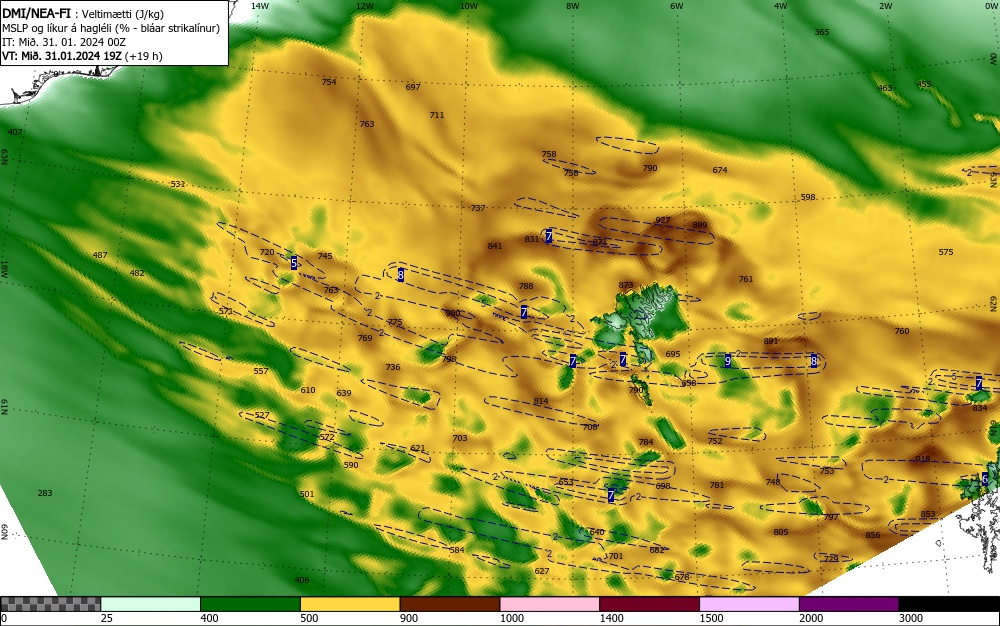Viewport: 1000px width, 626px height.
Task: Click the MSLP og líkur á hagléli line
Action: tap(111, 28)
